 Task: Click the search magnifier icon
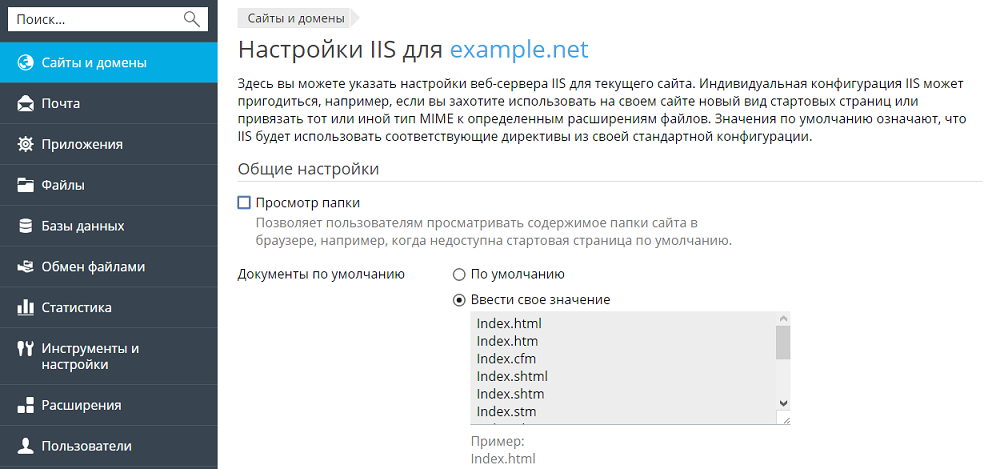point(192,19)
